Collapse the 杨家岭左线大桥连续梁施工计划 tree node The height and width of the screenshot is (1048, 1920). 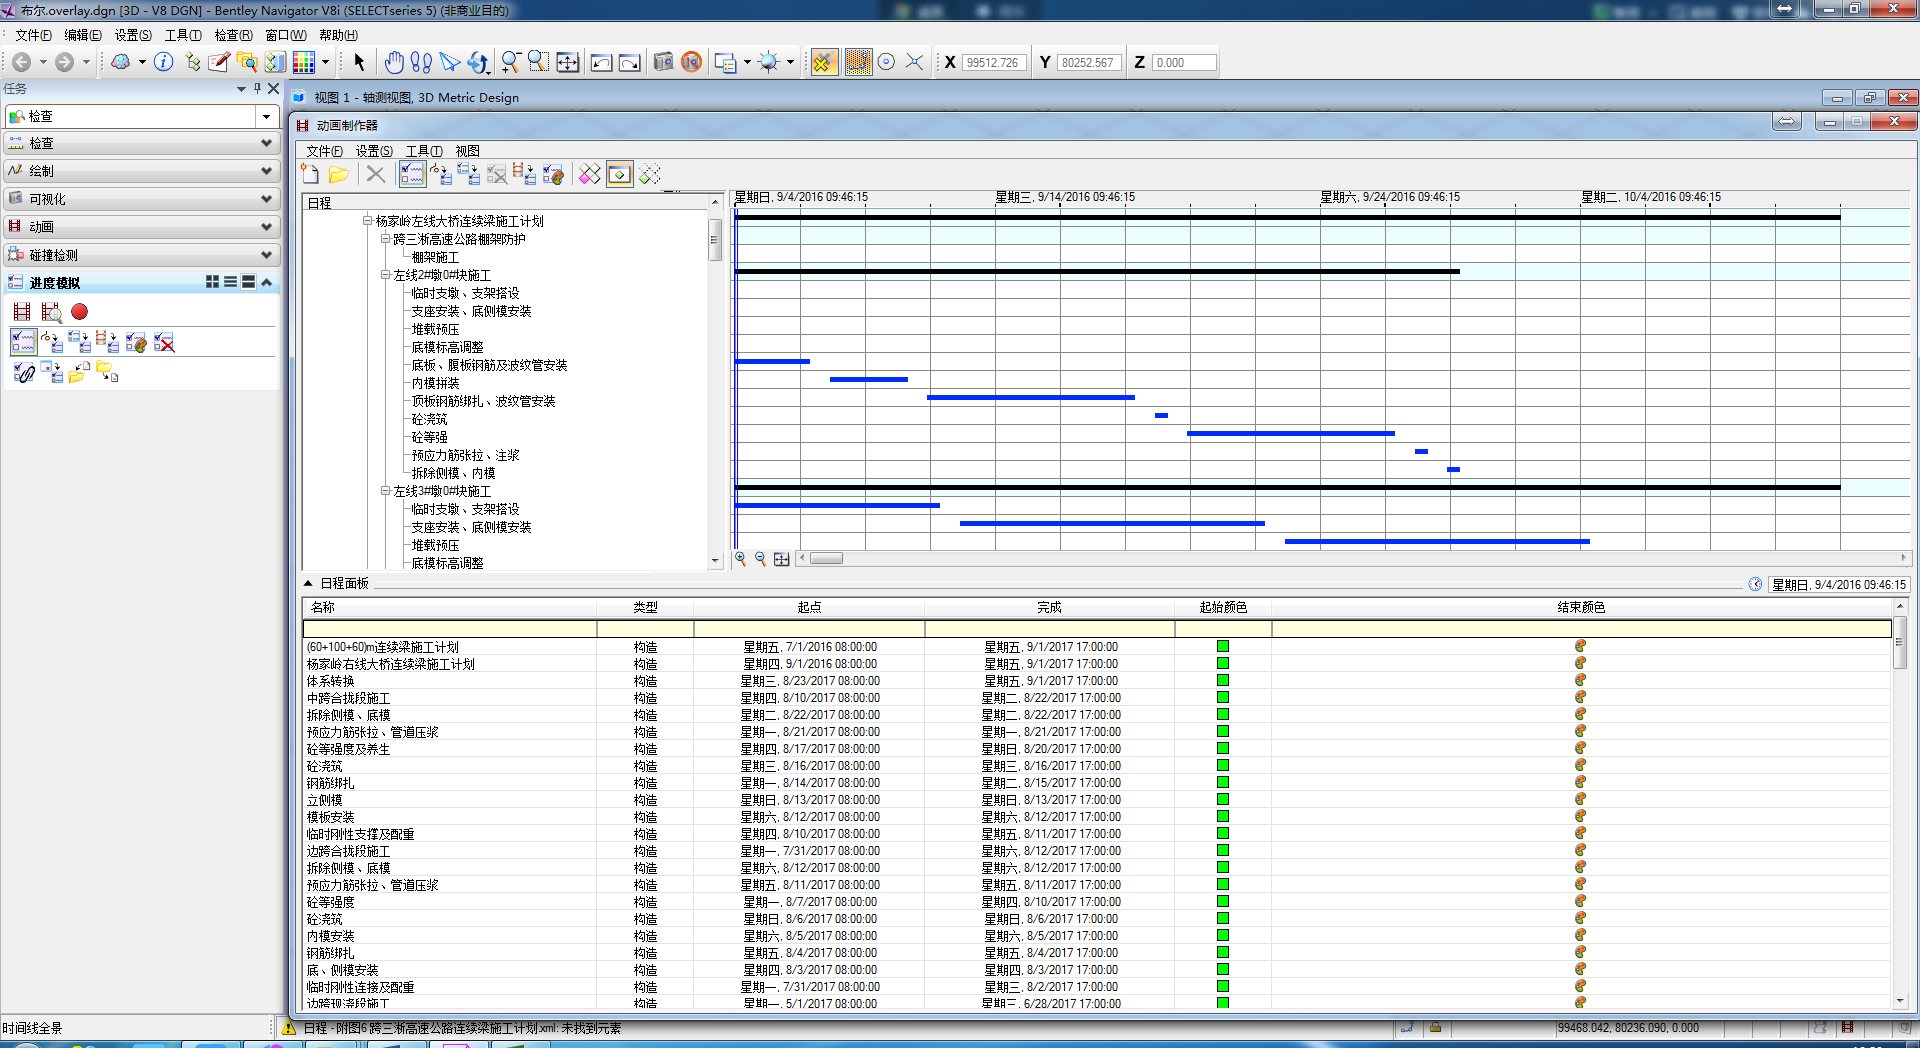tap(368, 221)
